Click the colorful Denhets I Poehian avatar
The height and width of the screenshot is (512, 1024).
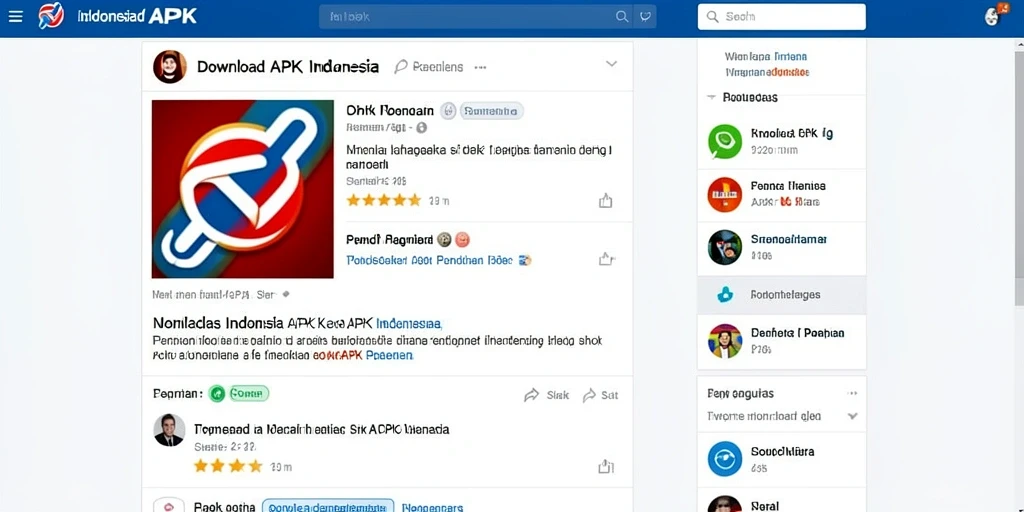(x=725, y=341)
